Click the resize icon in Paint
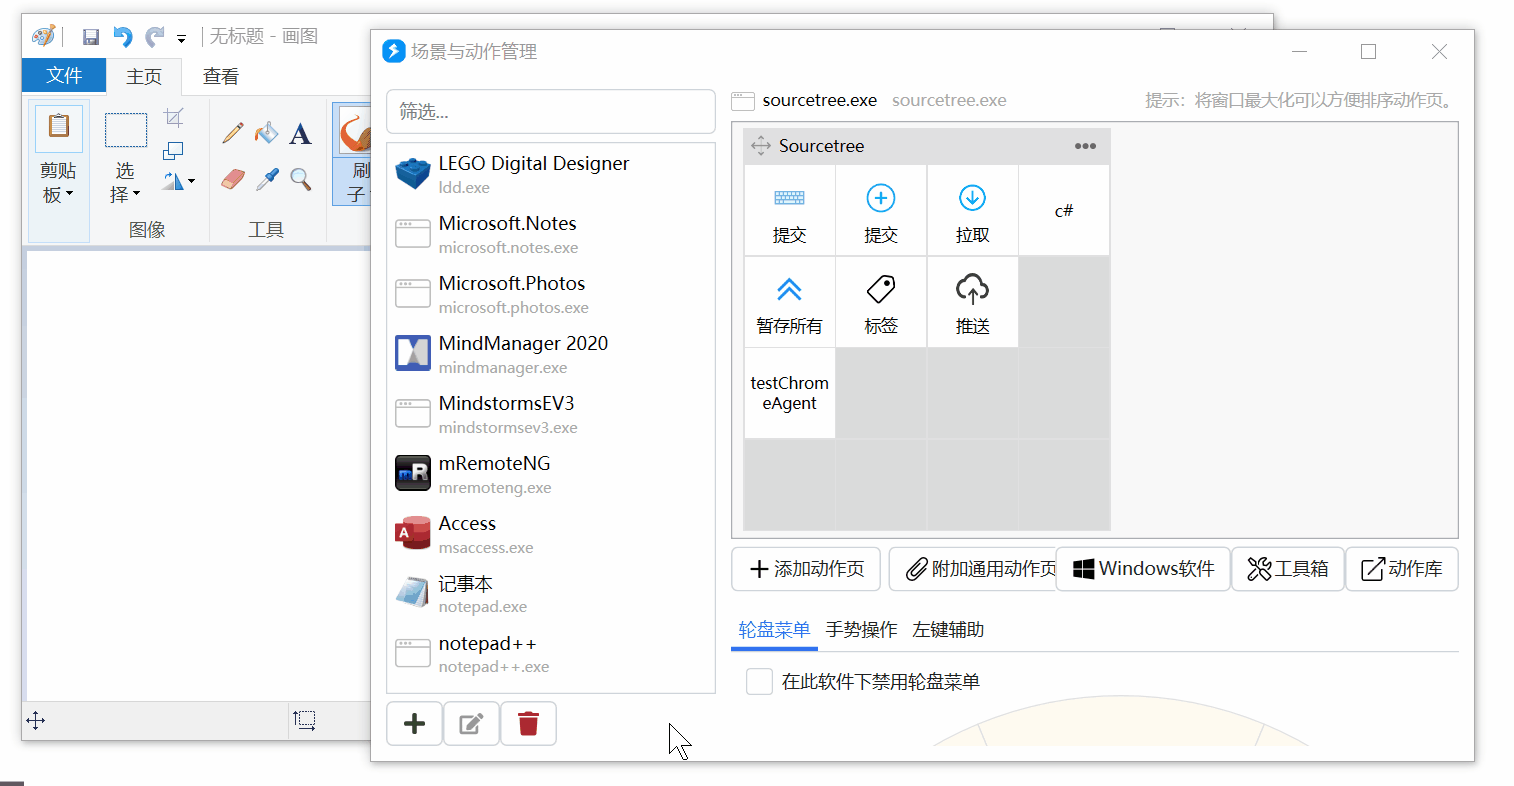The height and width of the screenshot is (786, 1514). click(173, 150)
